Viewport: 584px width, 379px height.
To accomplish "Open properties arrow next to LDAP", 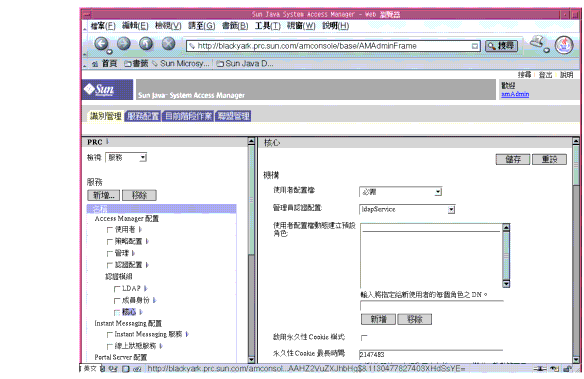I will pyautogui.click(x=146, y=288).
